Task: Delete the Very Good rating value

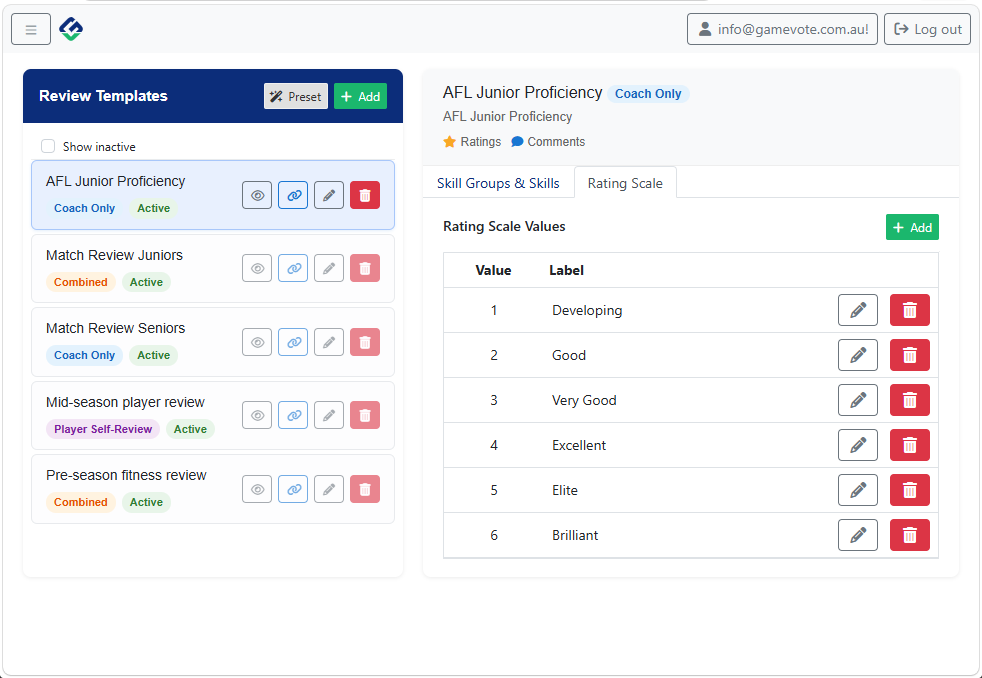Action: [909, 400]
